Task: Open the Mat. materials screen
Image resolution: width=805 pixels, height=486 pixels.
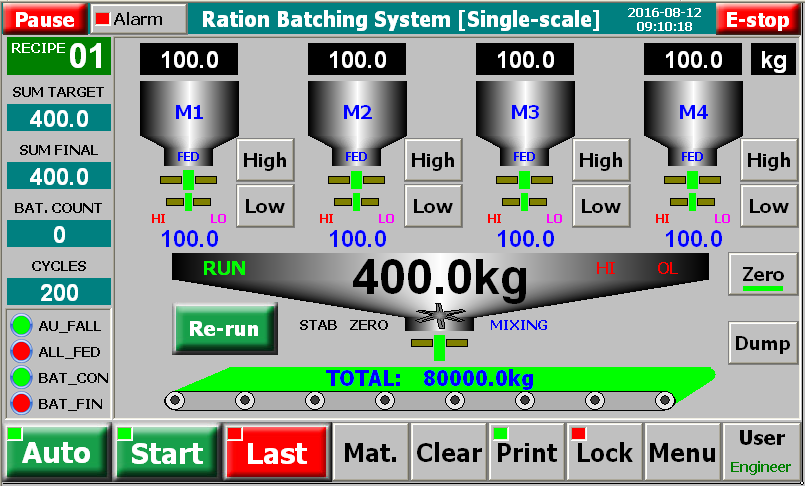Action: click(x=371, y=452)
